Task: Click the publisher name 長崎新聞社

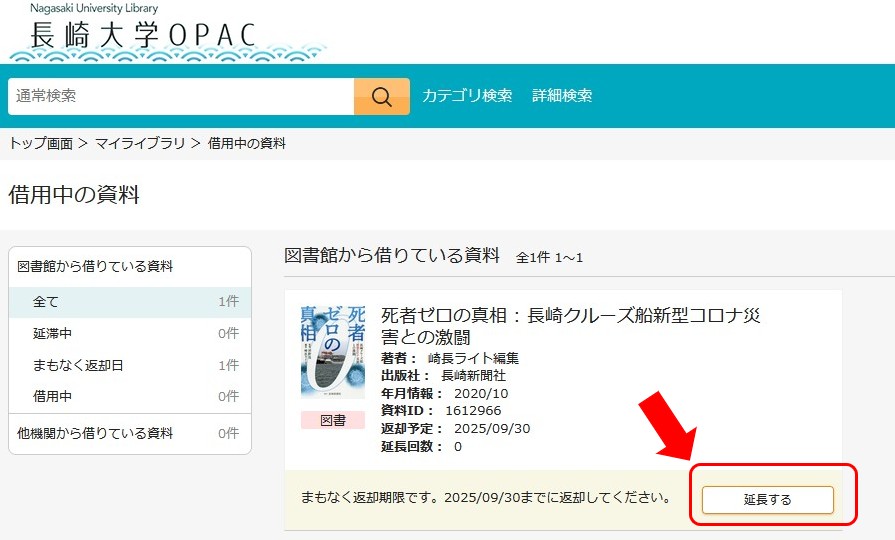Action: coord(473,376)
